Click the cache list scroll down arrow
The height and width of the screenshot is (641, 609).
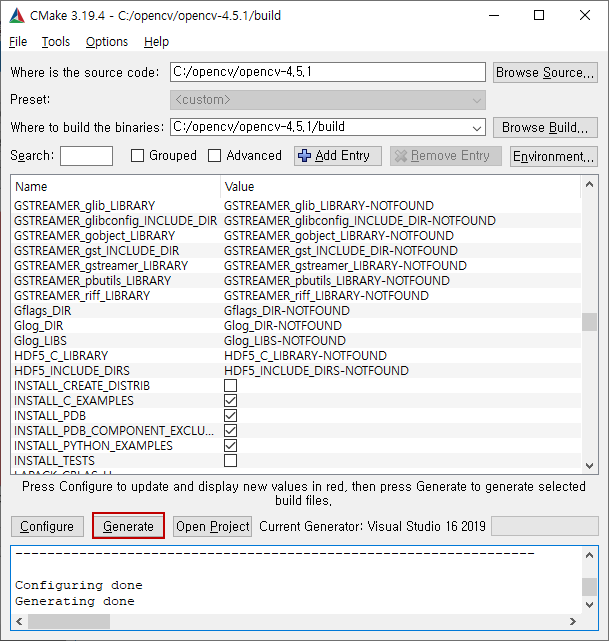coord(589,466)
